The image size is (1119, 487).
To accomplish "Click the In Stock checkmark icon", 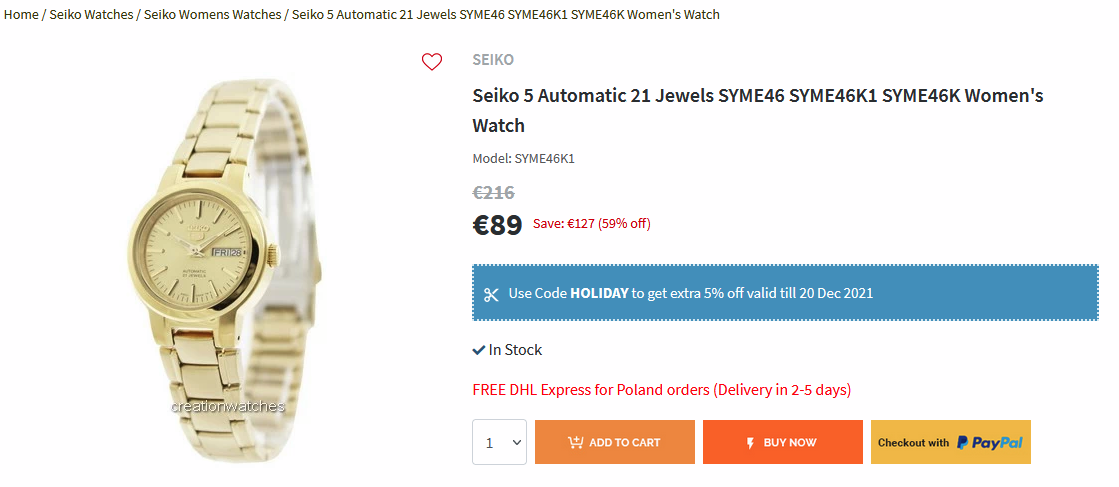I will [x=479, y=350].
